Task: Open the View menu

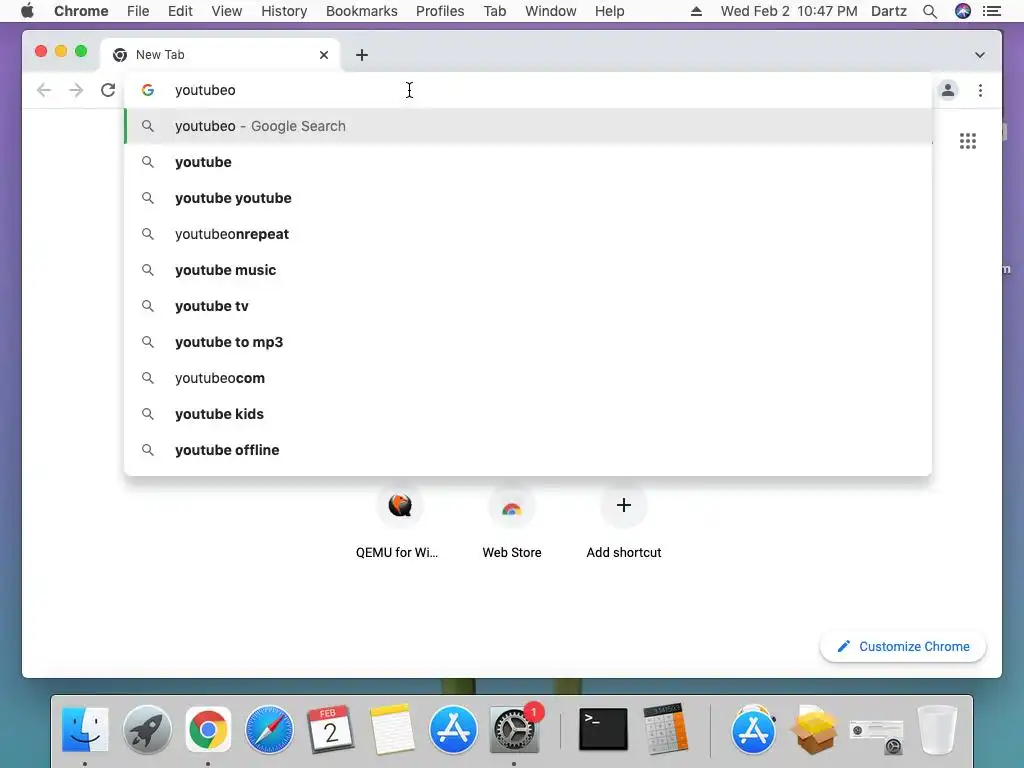Action: [x=227, y=11]
